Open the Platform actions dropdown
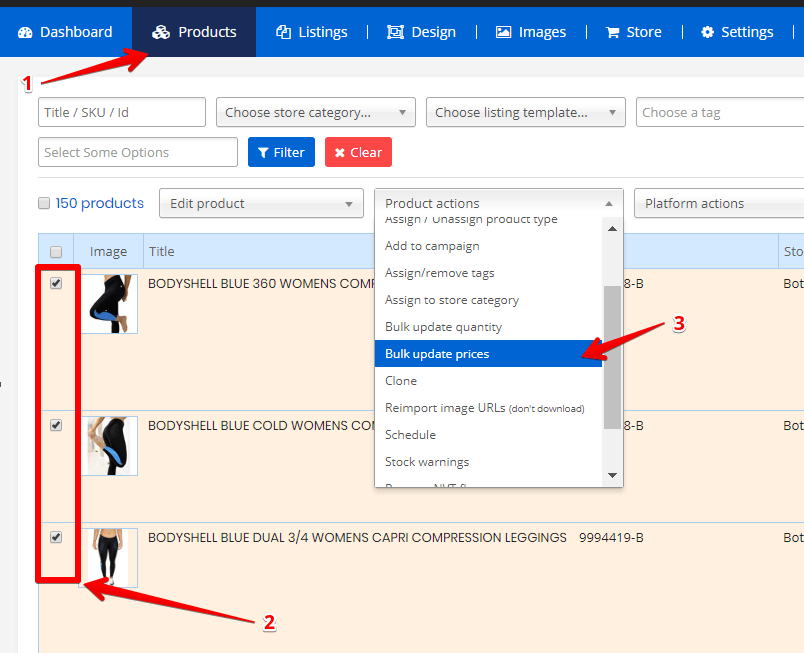The height and width of the screenshot is (653, 804). click(x=719, y=203)
